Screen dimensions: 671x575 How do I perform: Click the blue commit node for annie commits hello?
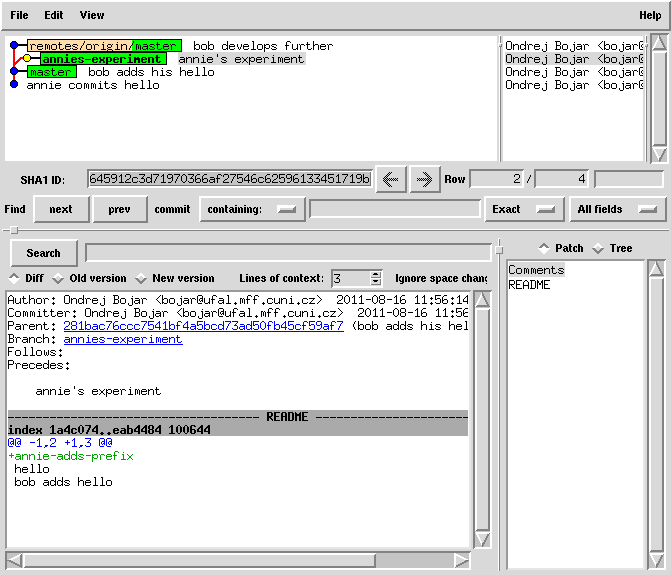point(14,85)
